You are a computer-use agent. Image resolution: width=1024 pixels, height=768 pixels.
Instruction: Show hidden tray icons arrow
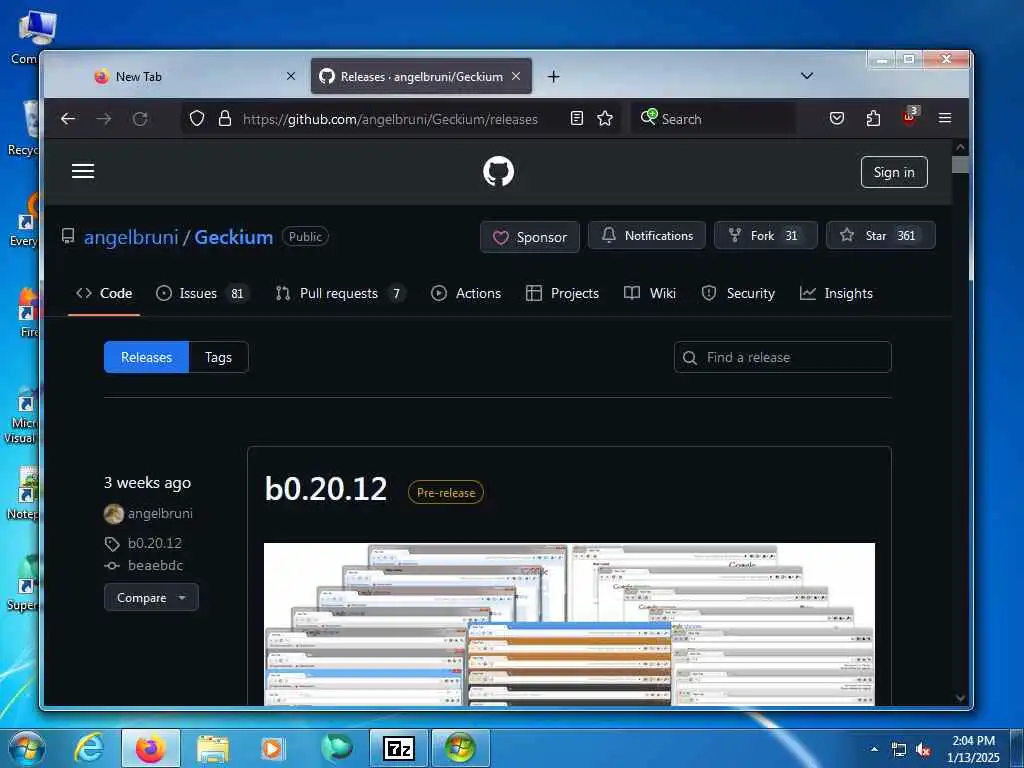point(874,749)
